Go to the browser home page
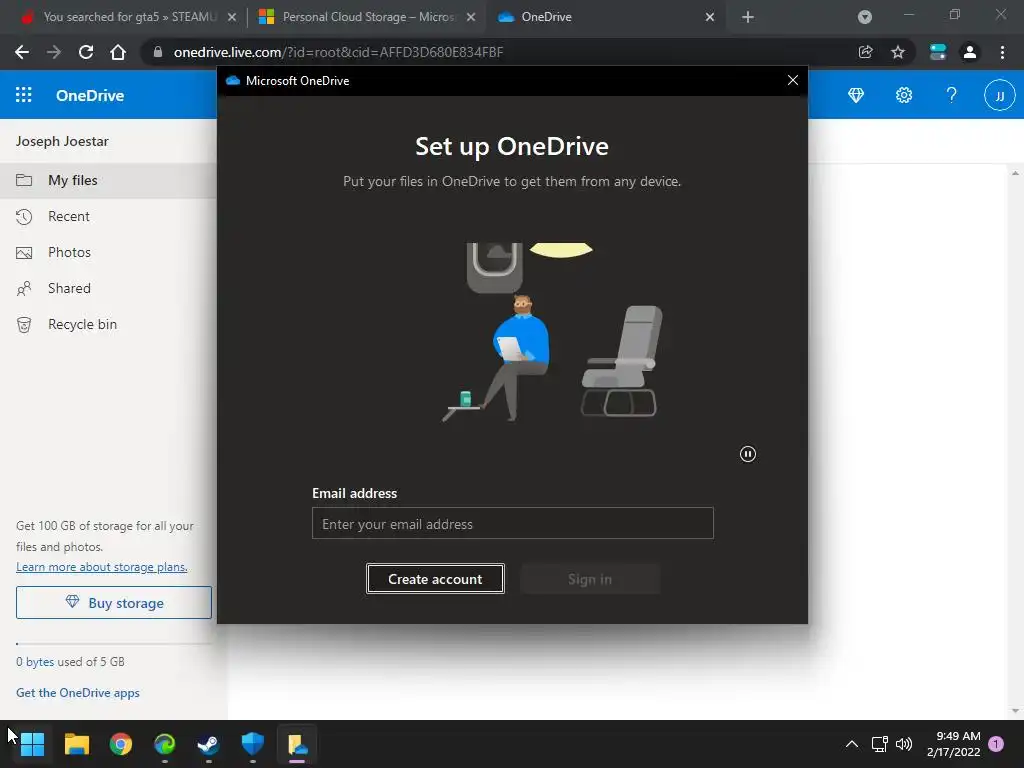 click(x=118, y=52)
